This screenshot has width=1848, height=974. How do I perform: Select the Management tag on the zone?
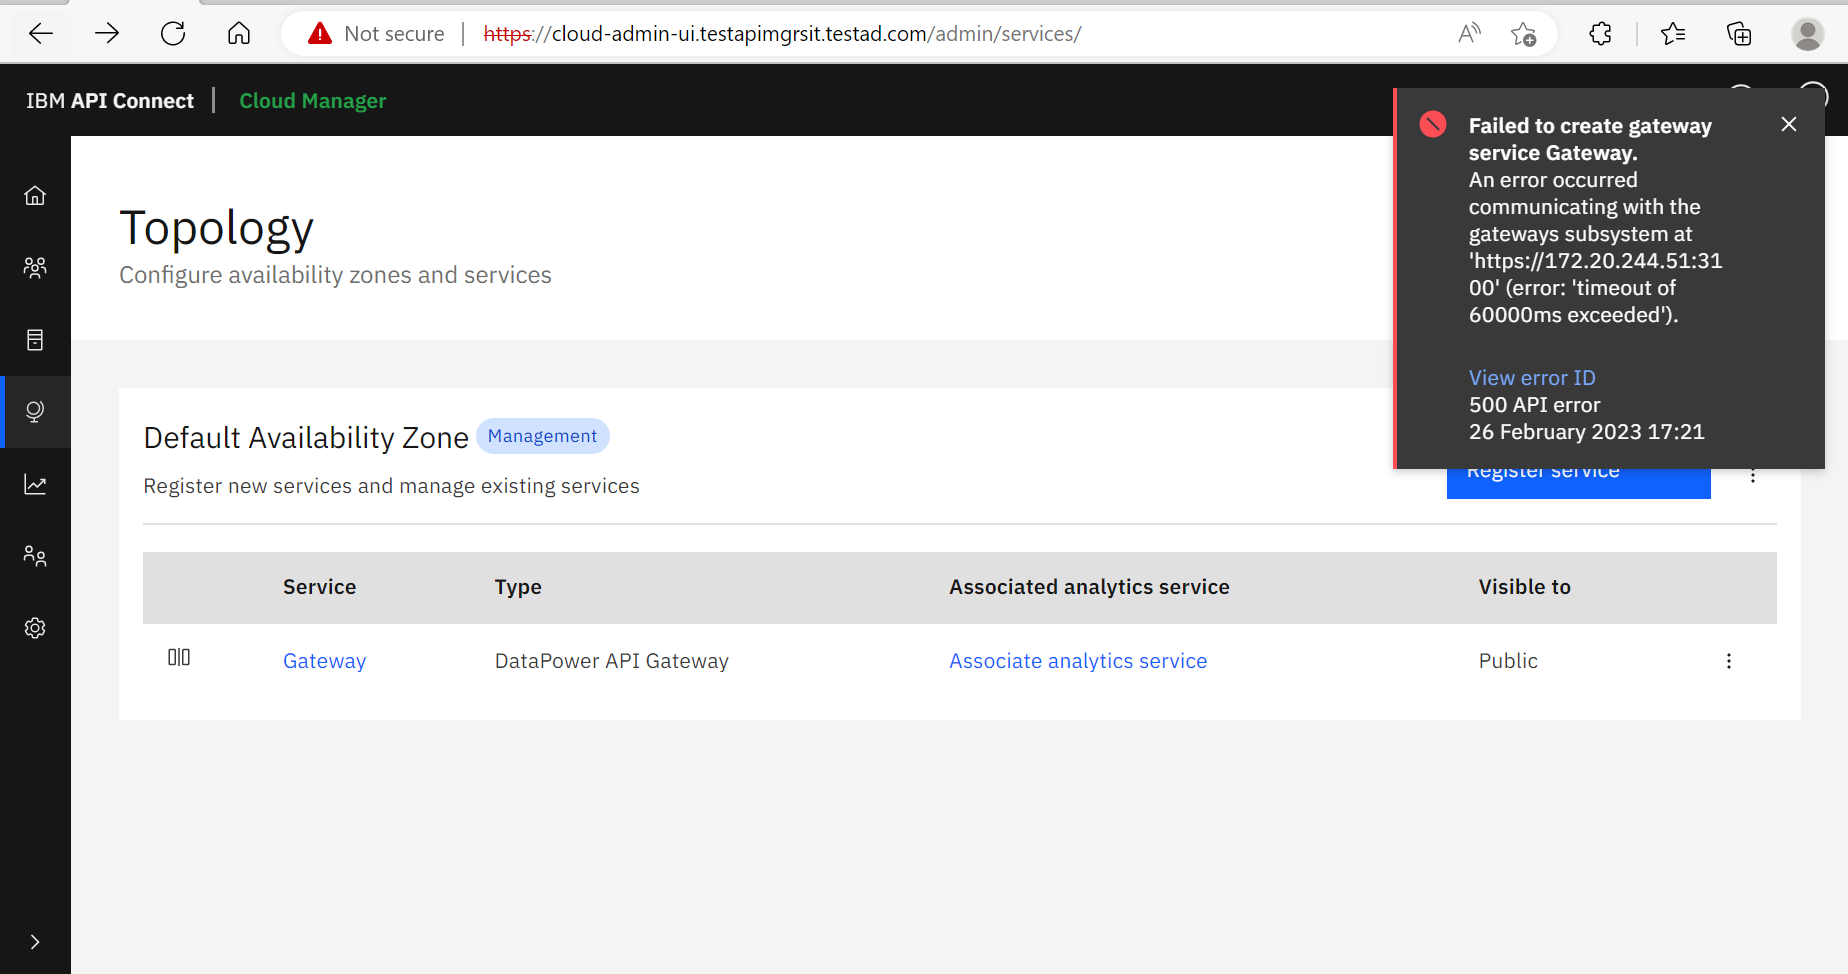coord(542,436)
